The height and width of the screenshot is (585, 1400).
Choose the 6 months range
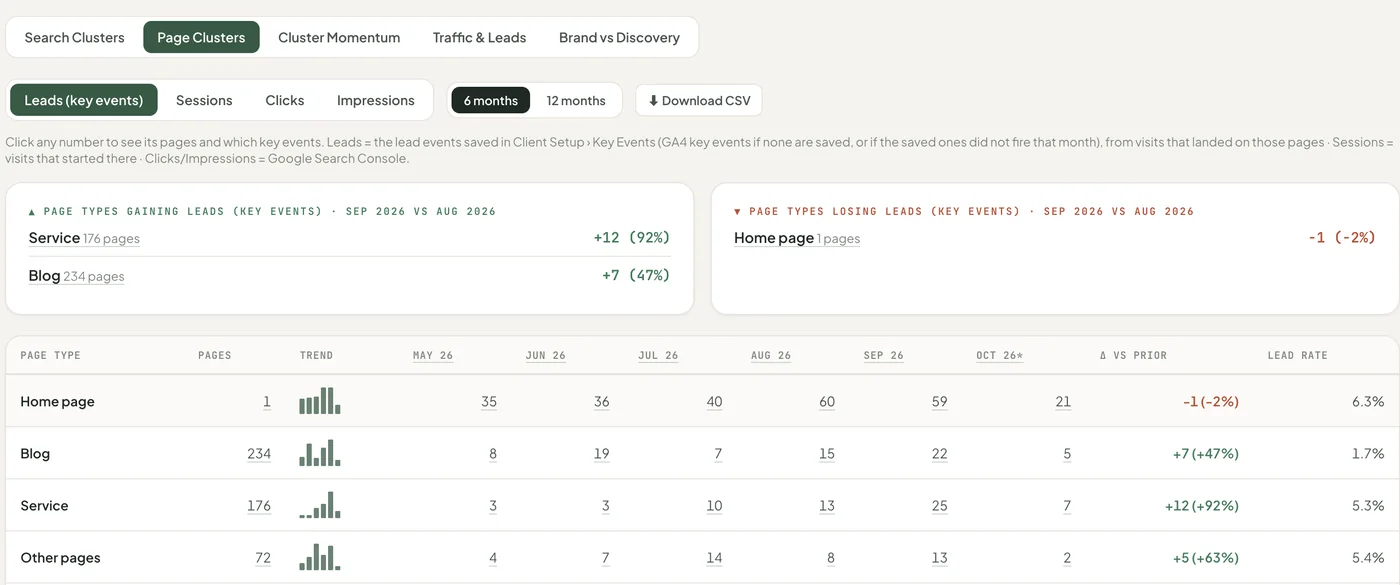tap(491, 100)
